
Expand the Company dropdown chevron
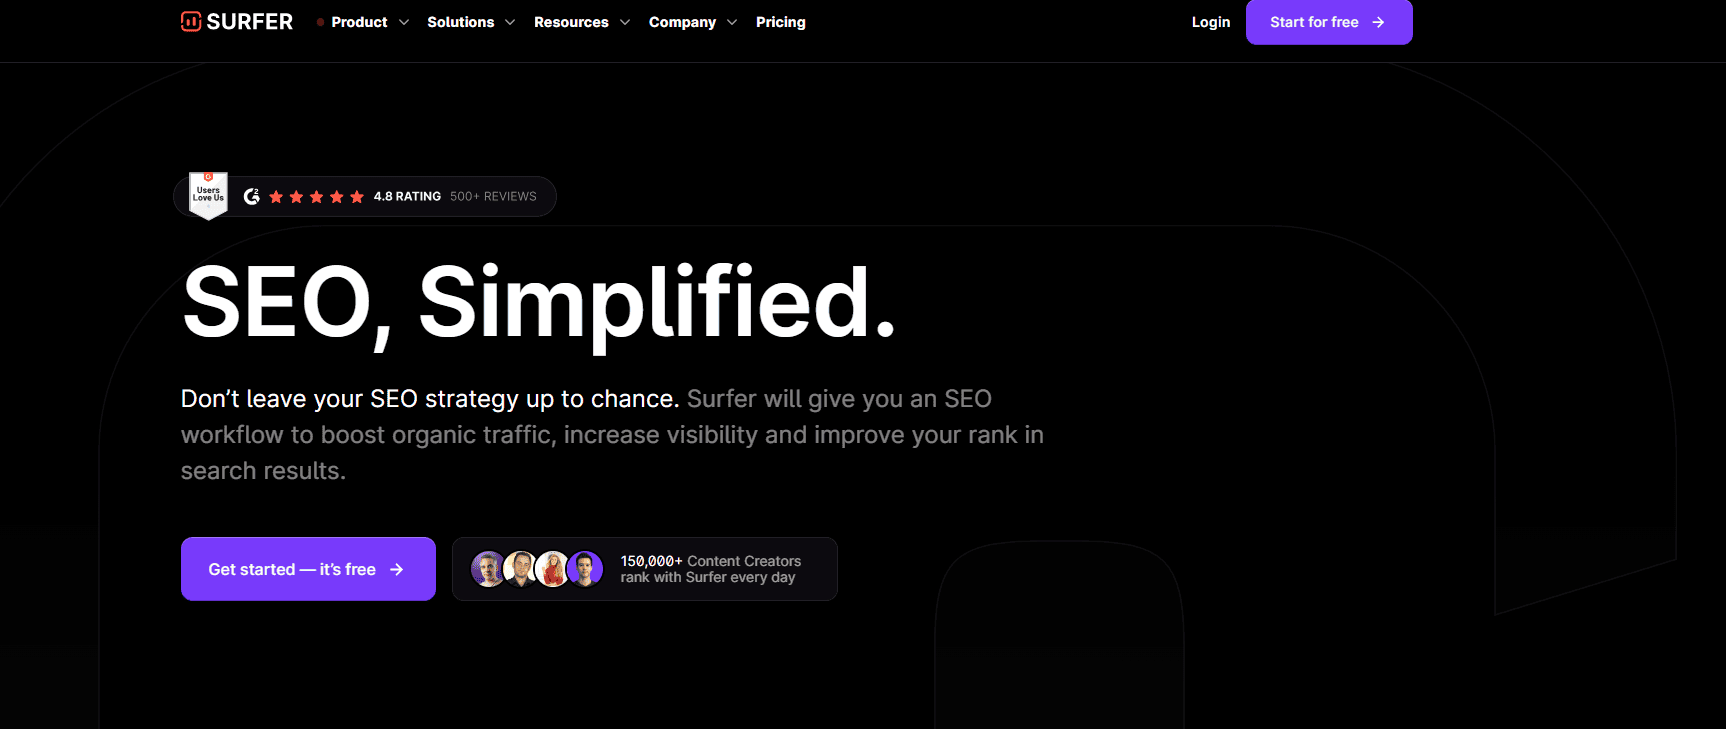click(x=732, y=22)
